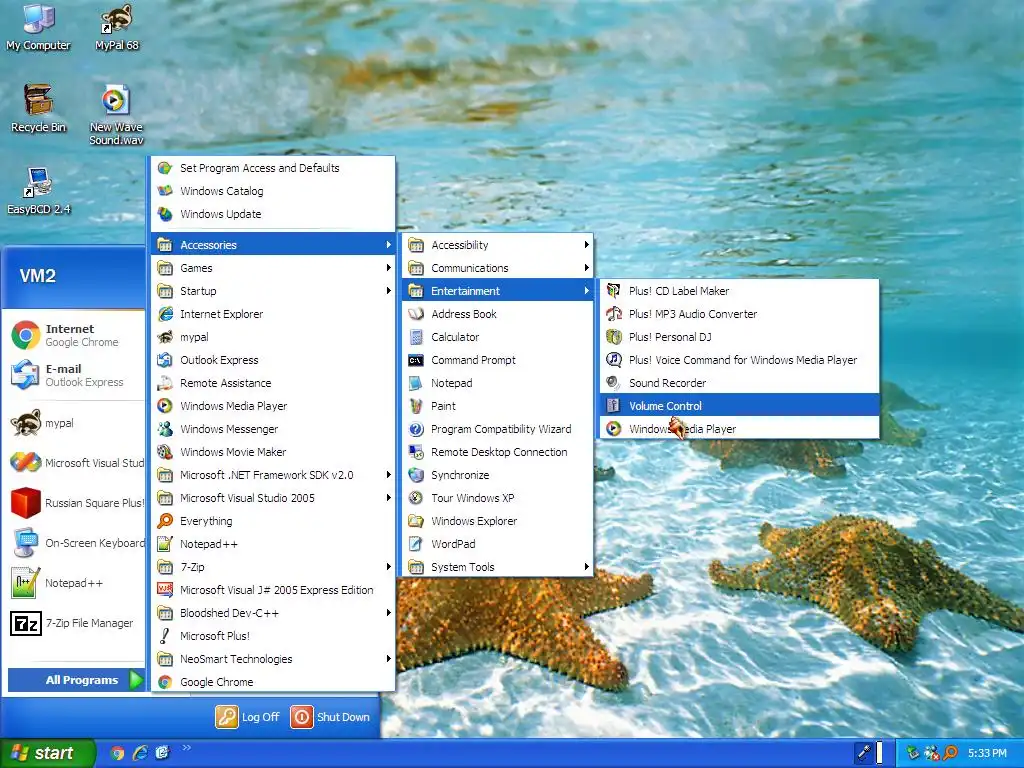Expand Microsoft Visual Studio 2005 submenu
1024x768 pixels.
[273, 498]
